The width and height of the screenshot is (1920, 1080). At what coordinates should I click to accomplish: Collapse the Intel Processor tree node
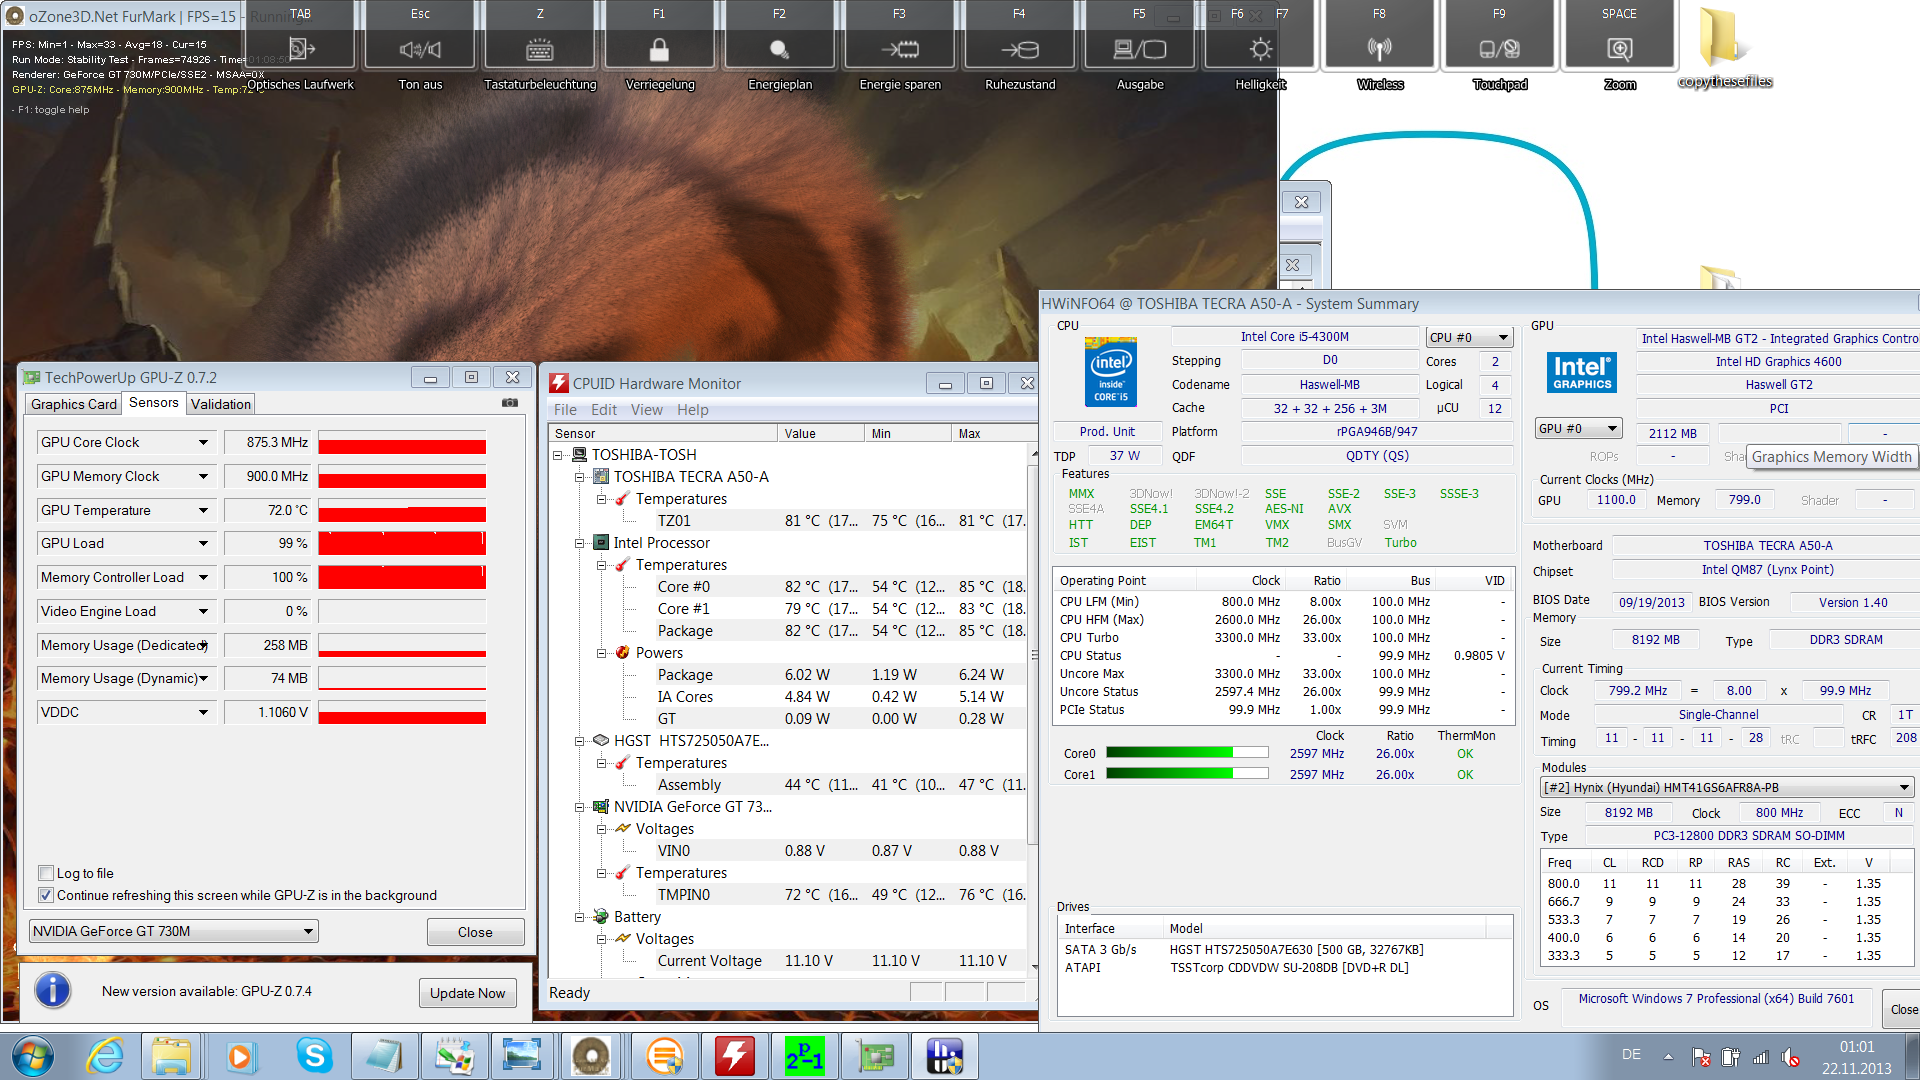tap(580, 543)
